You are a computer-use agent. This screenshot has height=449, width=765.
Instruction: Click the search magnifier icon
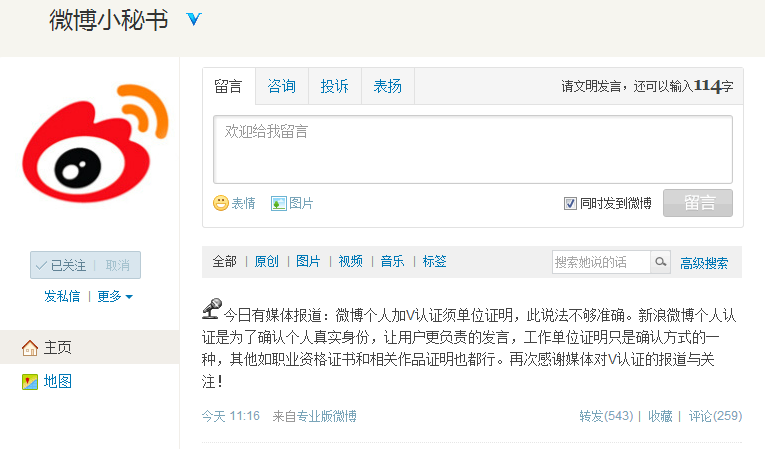tap(660, 262)
